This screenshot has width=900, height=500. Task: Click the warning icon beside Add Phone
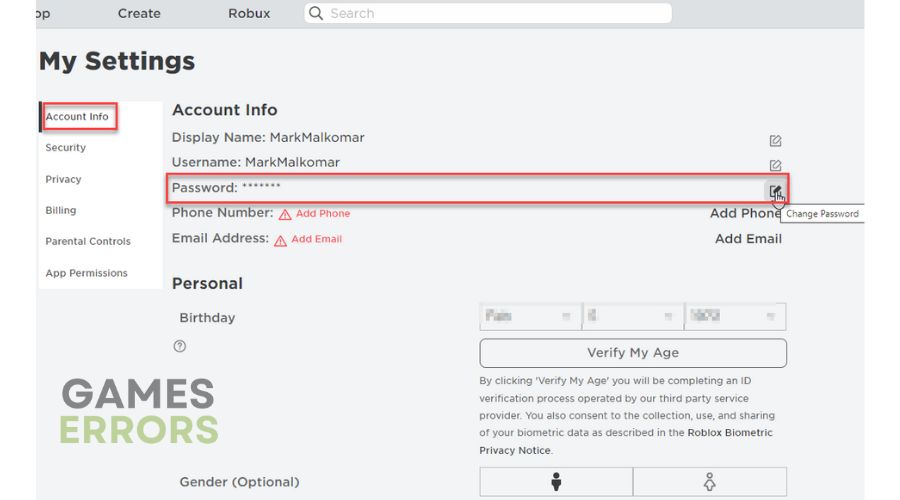tap(285, 214)
